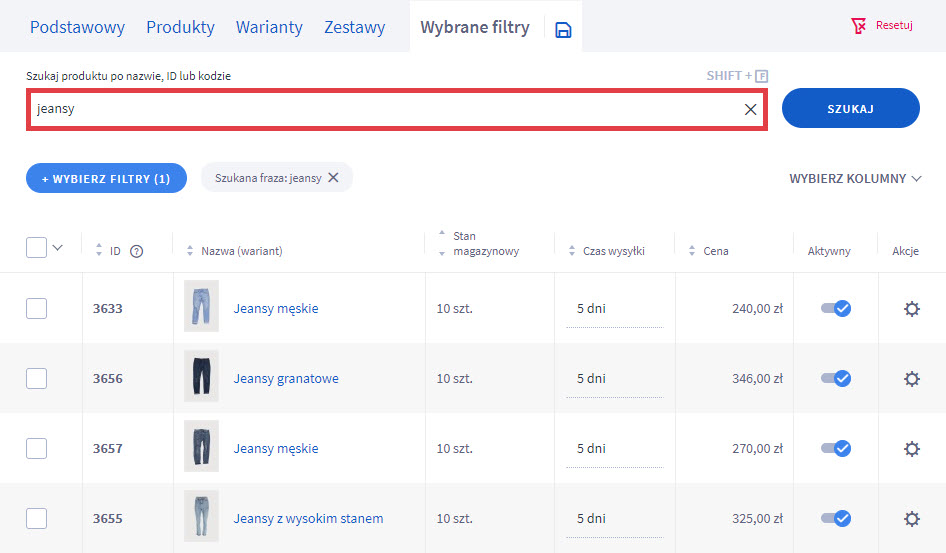Toggle the Aktywny switch for product 3657

836,448
